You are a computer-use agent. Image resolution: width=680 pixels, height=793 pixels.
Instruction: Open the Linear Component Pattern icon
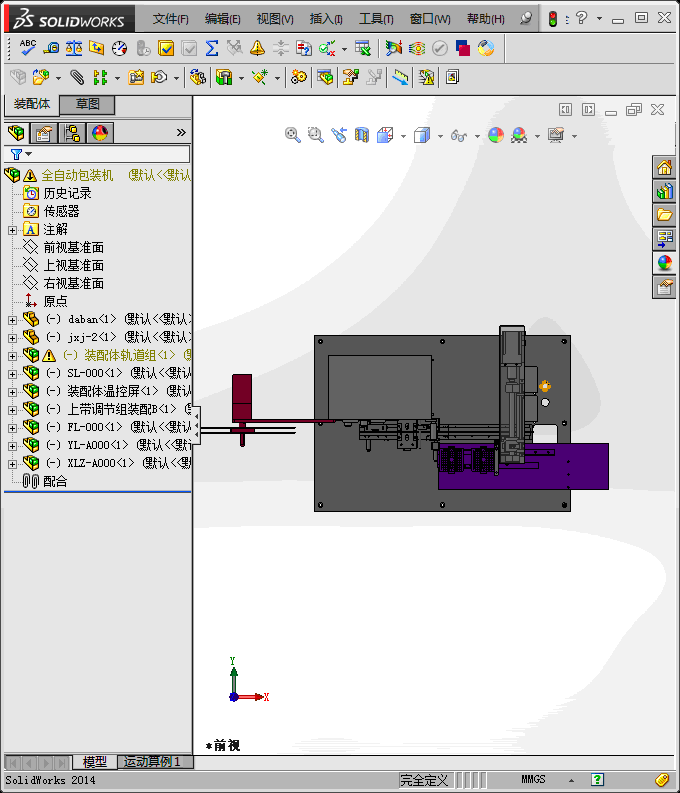(100, 77)
